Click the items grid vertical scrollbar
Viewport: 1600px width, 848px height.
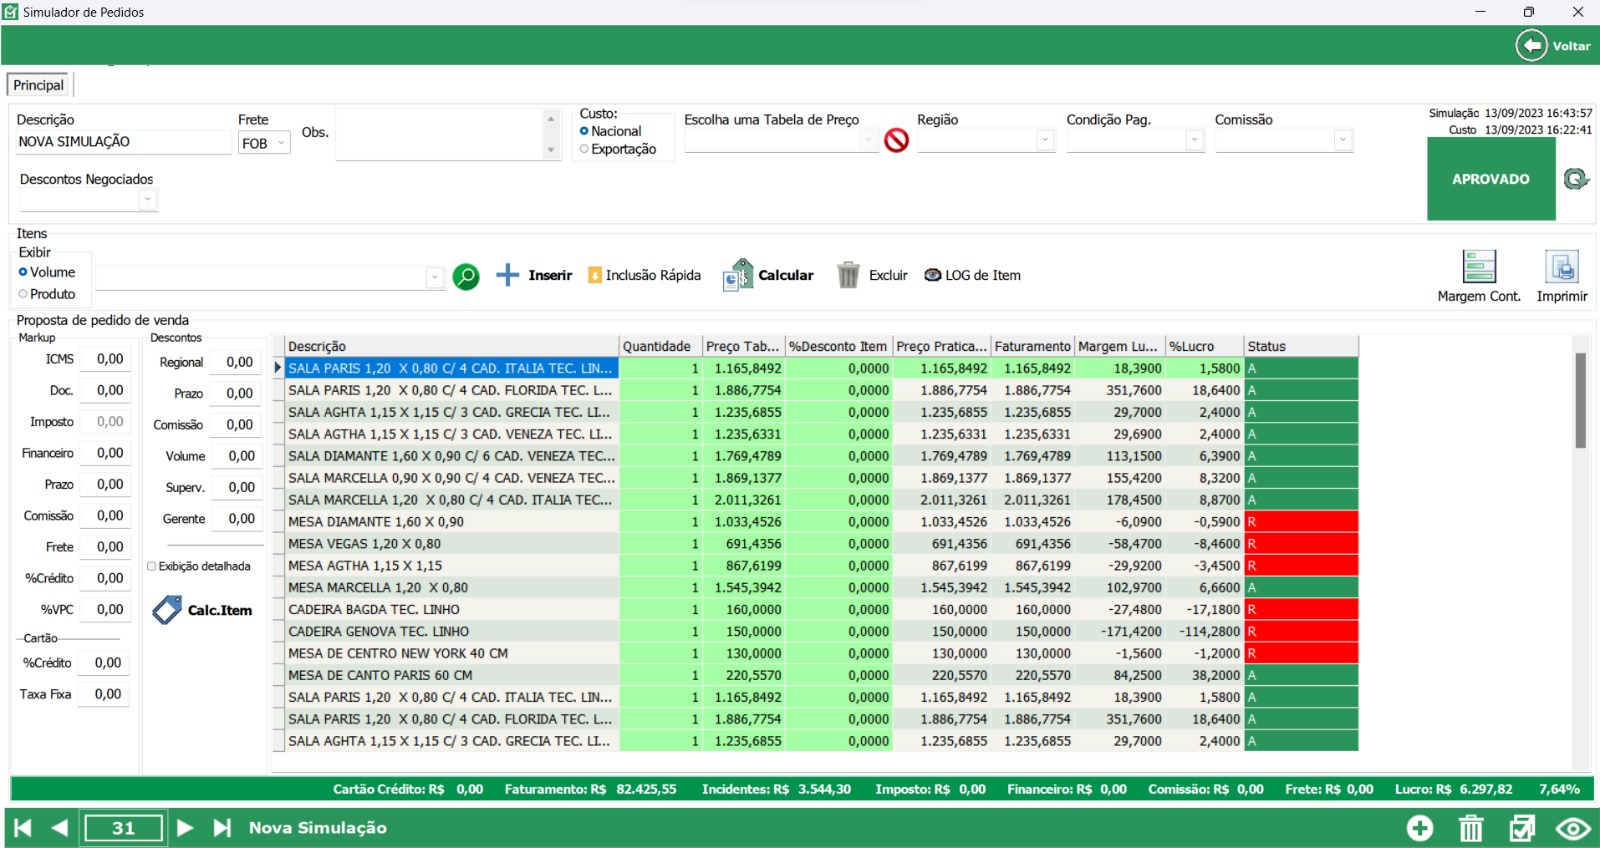1581,400
